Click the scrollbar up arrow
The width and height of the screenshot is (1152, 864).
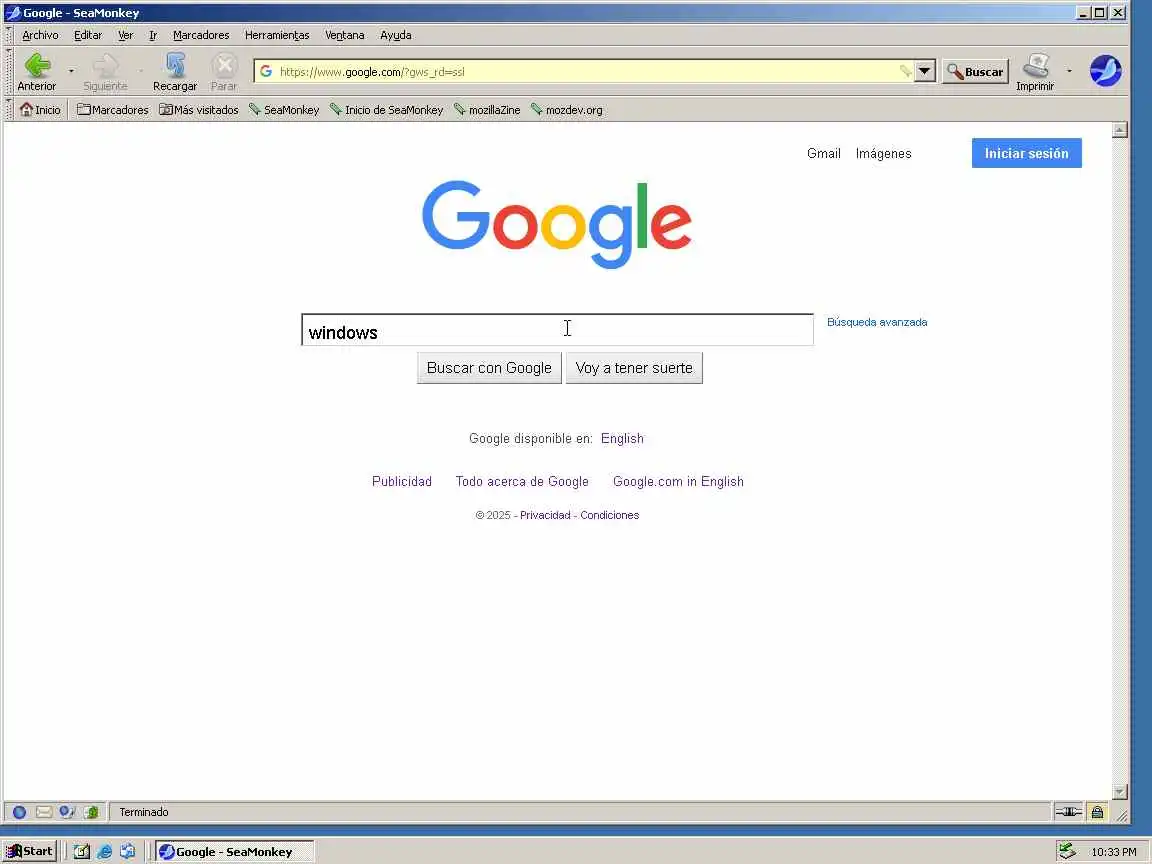click(1119, 131)
